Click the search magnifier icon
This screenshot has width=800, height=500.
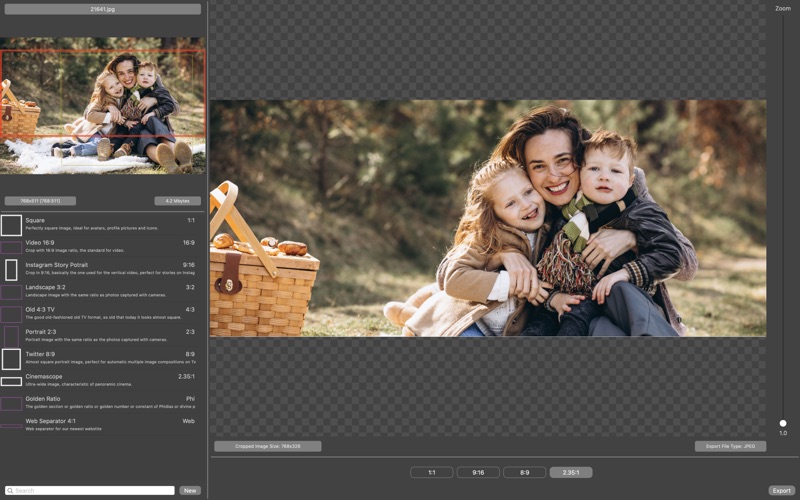pyautogui.click(x=10, y=490)
